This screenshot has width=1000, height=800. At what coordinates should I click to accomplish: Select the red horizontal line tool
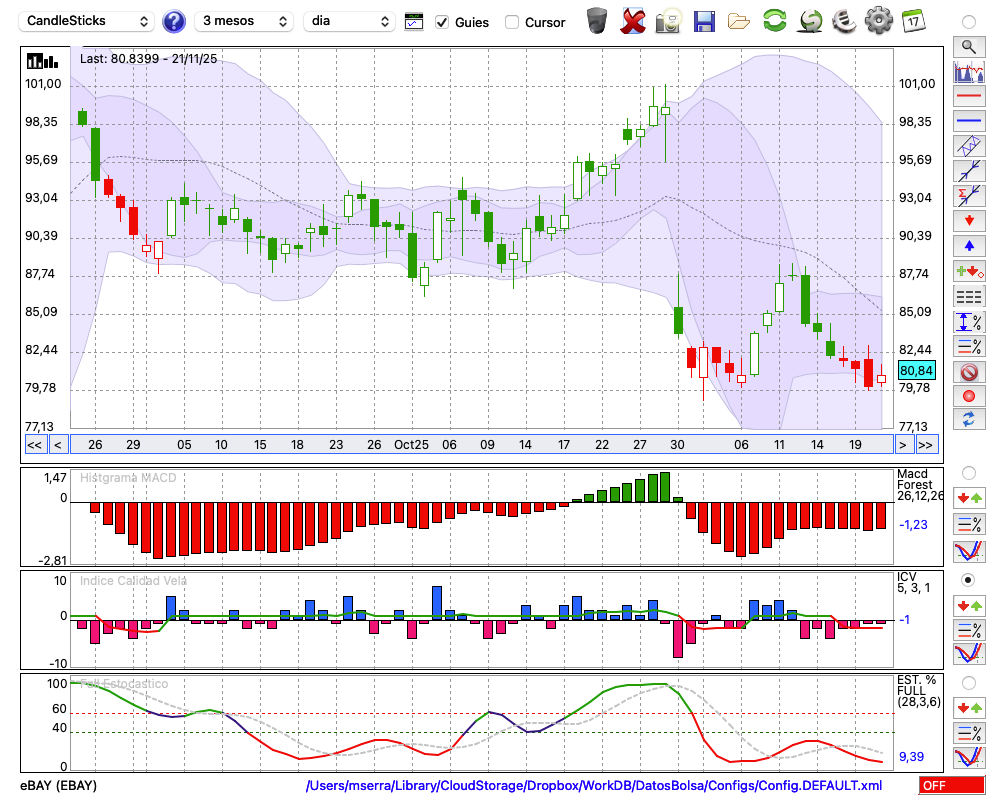click(968, 97)
